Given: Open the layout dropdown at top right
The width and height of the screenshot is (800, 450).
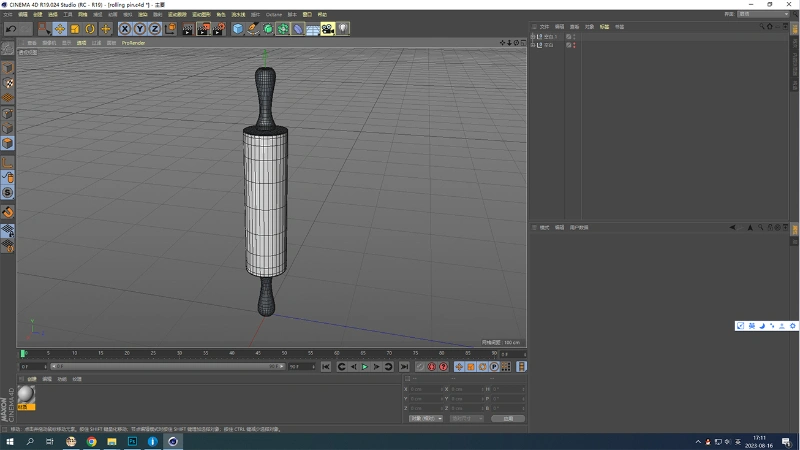Looking at the screenshot, I should pyautogui.click(x=764, y=14).
